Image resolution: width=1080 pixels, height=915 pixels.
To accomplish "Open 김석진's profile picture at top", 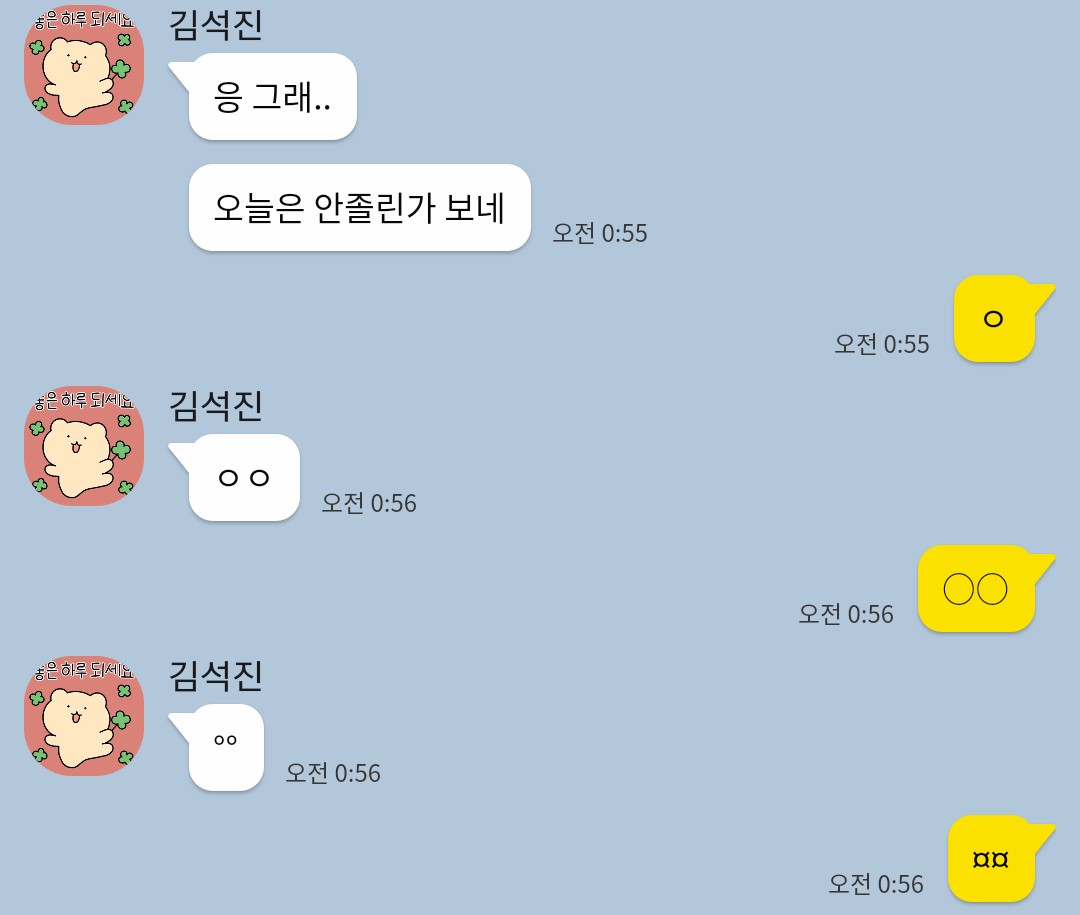I will [x=84, y=65].
